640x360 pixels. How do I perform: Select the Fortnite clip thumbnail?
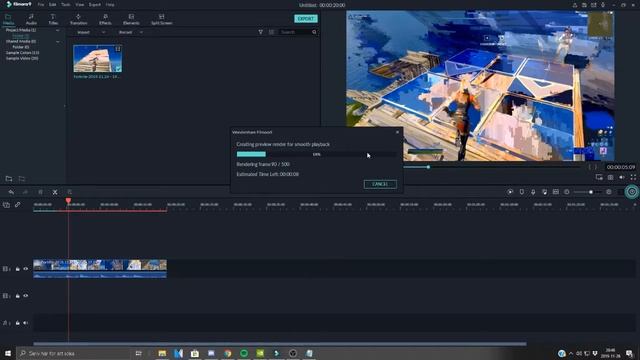pyautogui.click(x=97, y=58)
